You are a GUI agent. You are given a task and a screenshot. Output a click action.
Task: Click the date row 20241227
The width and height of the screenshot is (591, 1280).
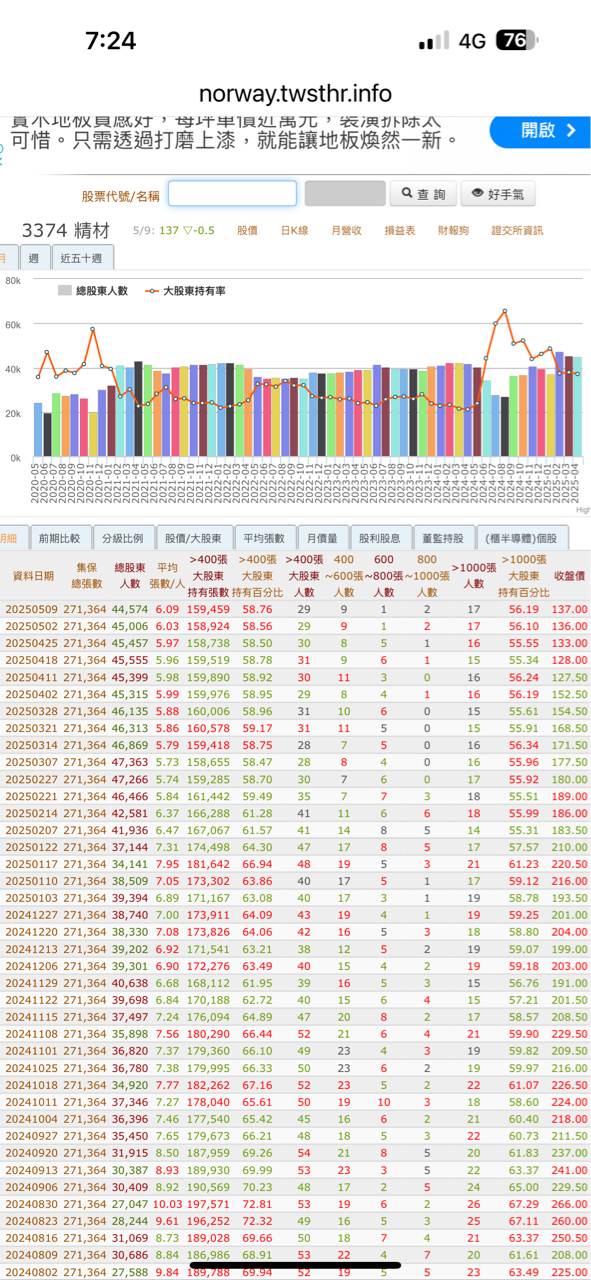tap(31, 915)
